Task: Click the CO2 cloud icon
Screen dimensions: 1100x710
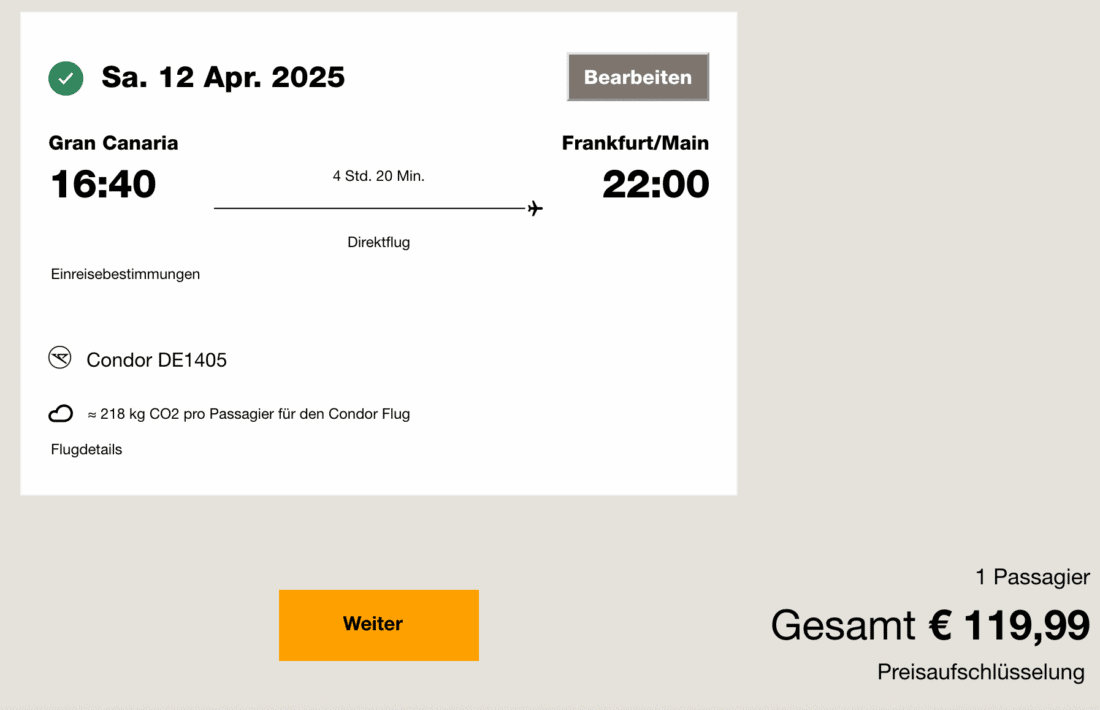Action: 61,414
